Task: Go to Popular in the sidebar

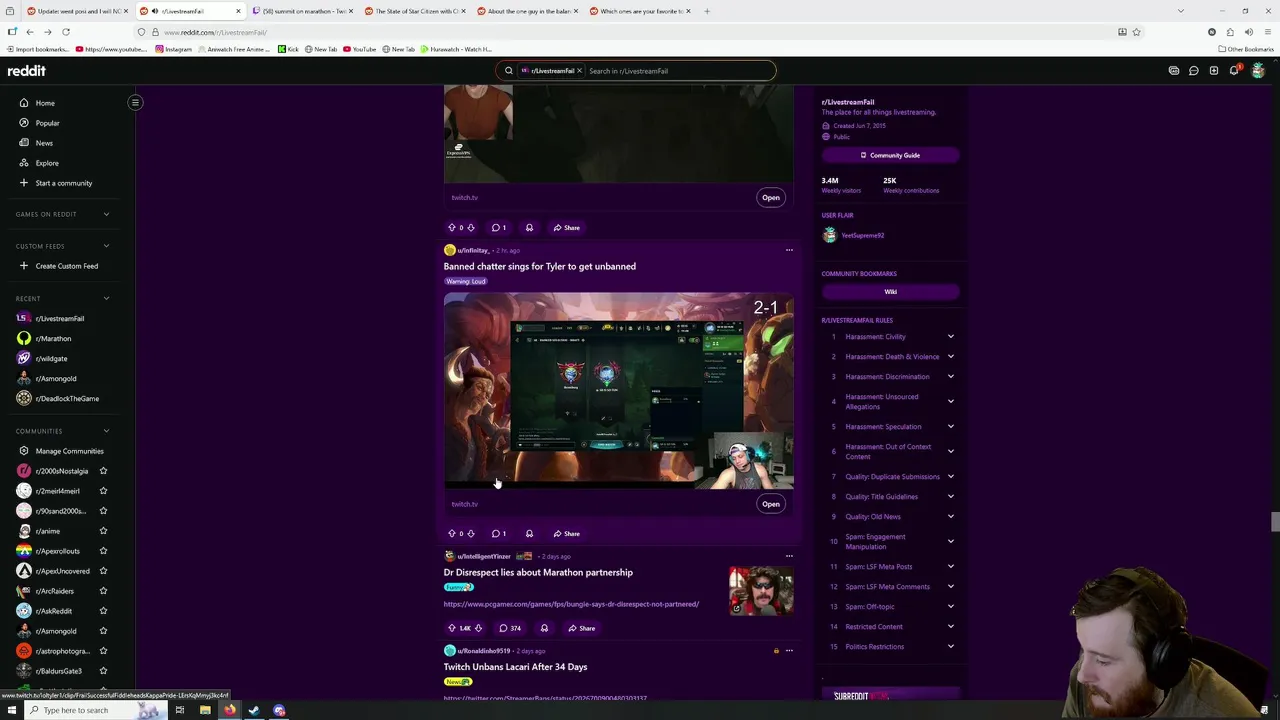Action: point(47,123)
